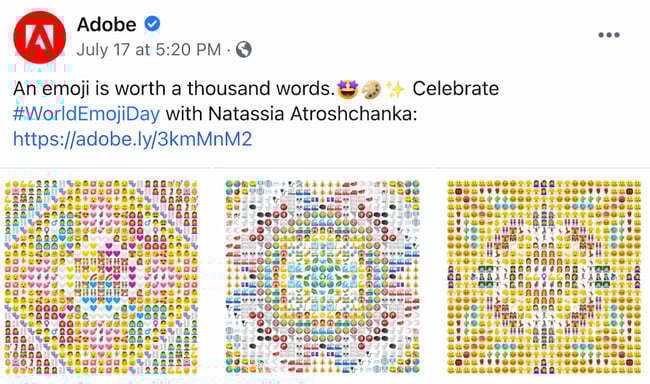View the middle earth-themed emoji mosaic image

click(323, 277)
